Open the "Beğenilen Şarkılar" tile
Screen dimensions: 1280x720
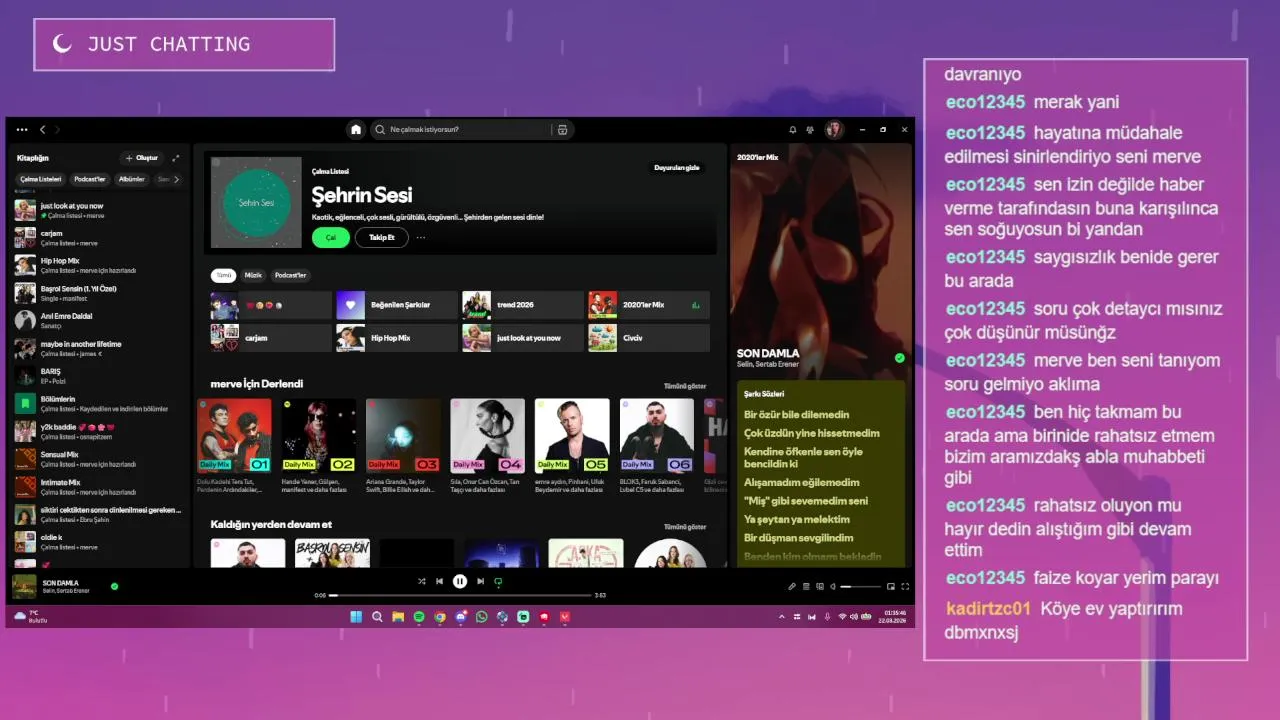tap(397, 305)
